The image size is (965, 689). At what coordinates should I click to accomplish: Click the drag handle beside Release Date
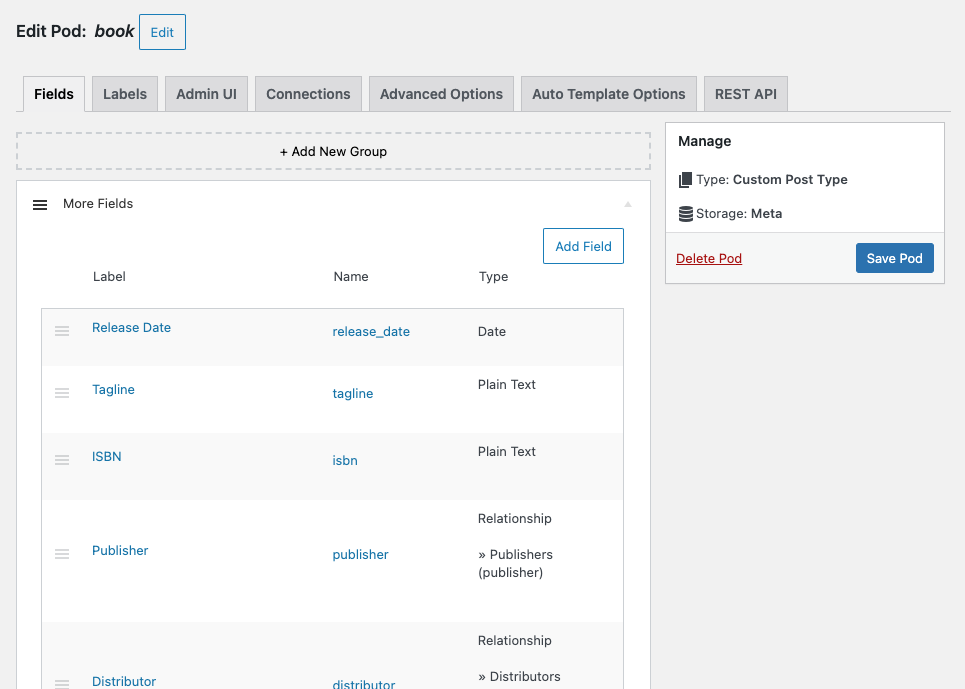pyautogui.click(x=62, y=331)
